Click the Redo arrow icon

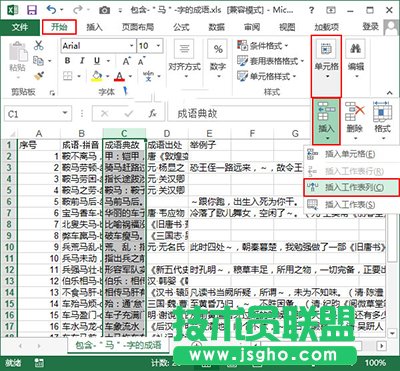[78, 10]
